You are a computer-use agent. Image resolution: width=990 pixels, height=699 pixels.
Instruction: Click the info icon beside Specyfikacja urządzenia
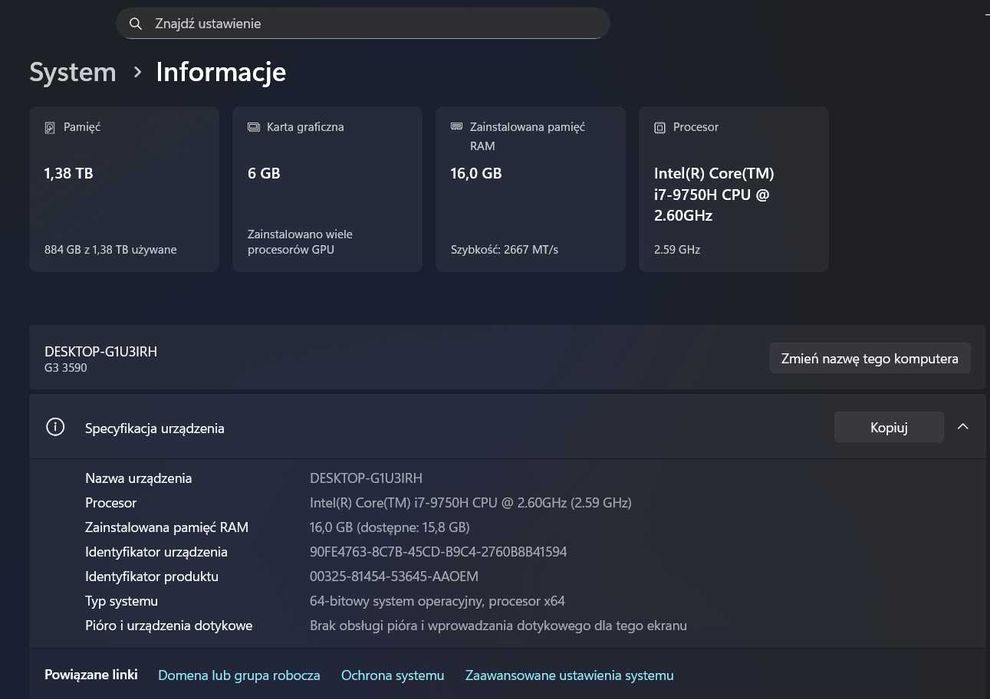pyautogui.click(x=56, y=427)
